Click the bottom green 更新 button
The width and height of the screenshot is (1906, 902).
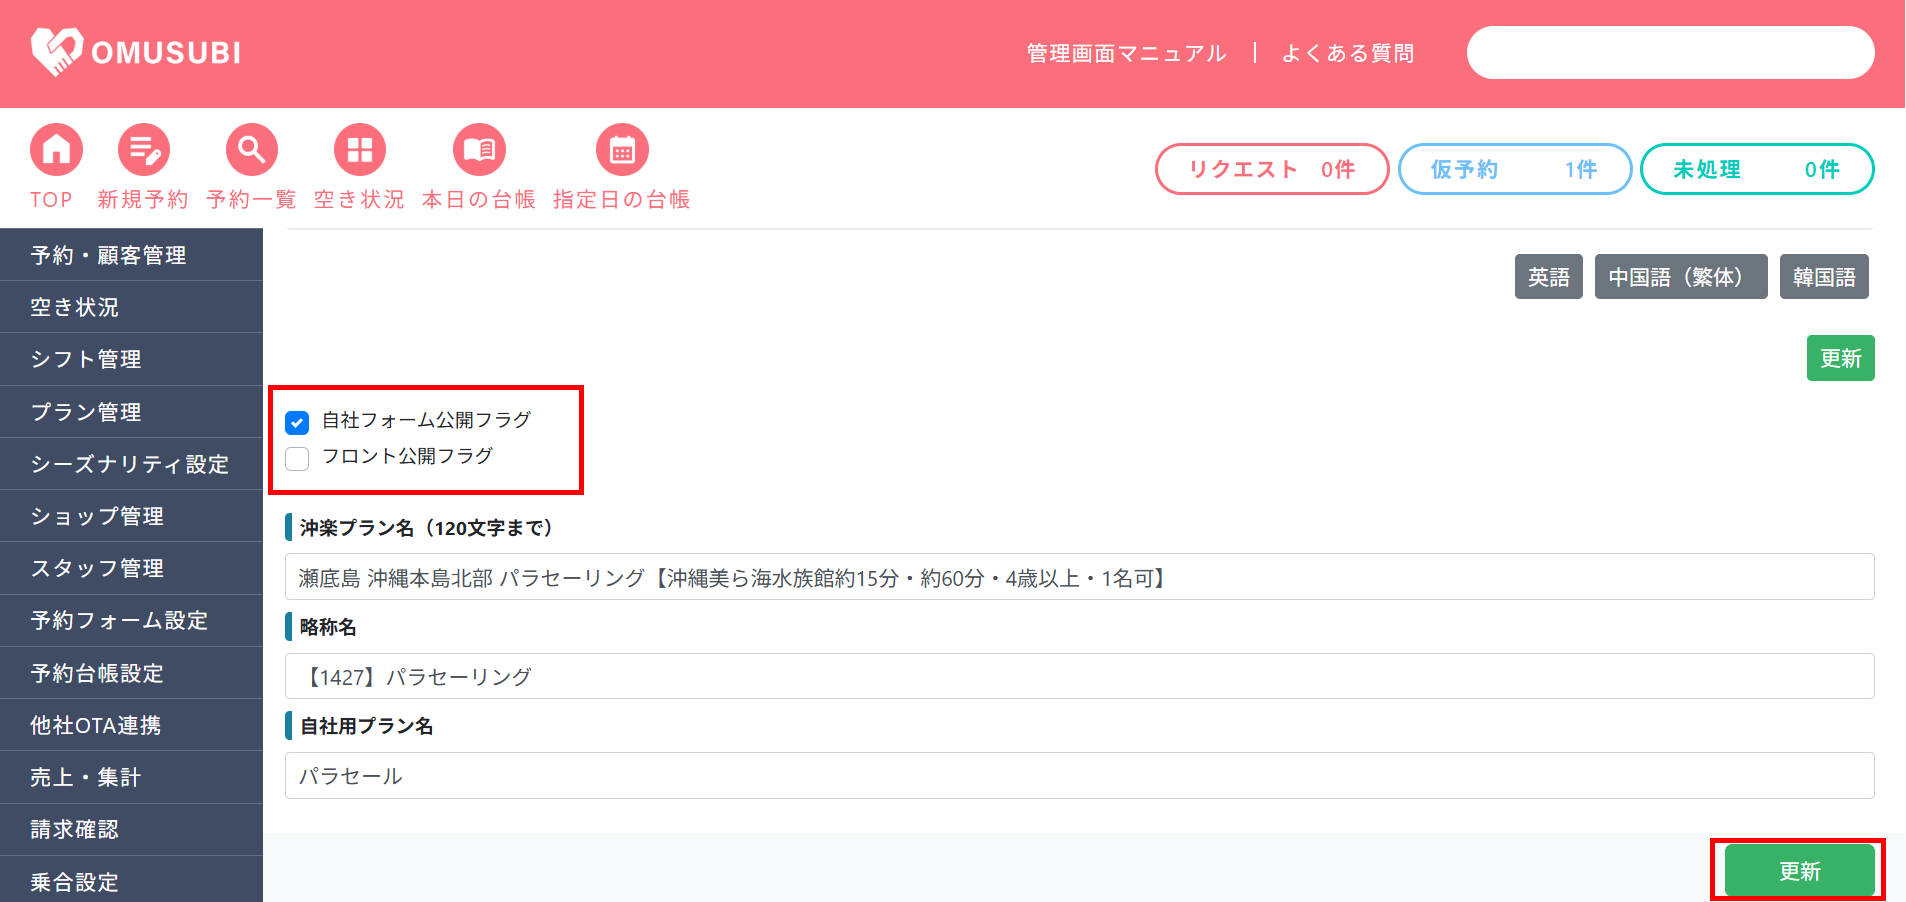[x=1799, y=871]
